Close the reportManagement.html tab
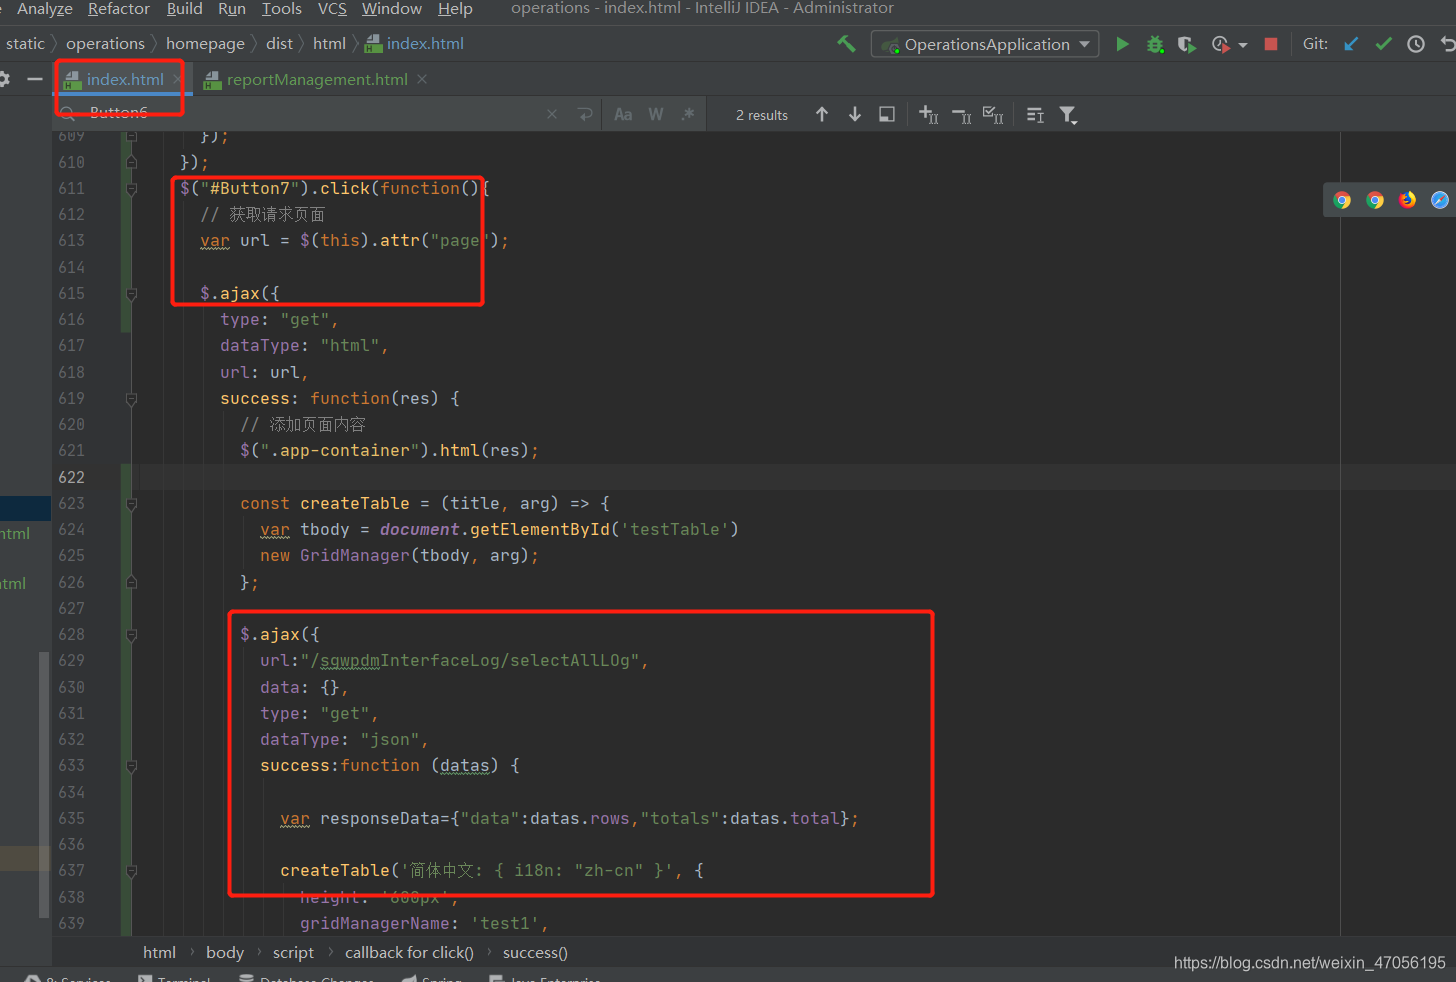Image resolution: width=1456 pixels, height=982 pixels. (x=422, y=79)
